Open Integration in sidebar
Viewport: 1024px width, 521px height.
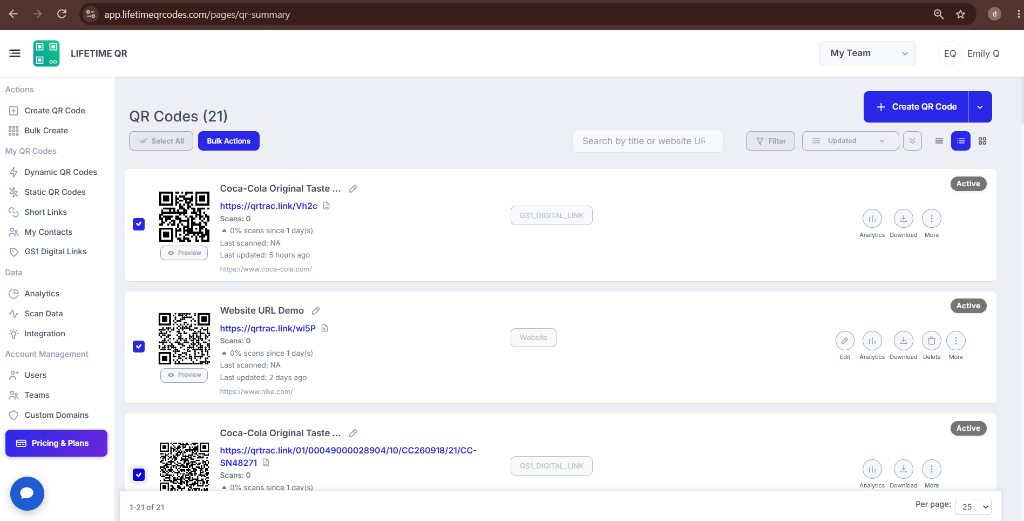44,334
